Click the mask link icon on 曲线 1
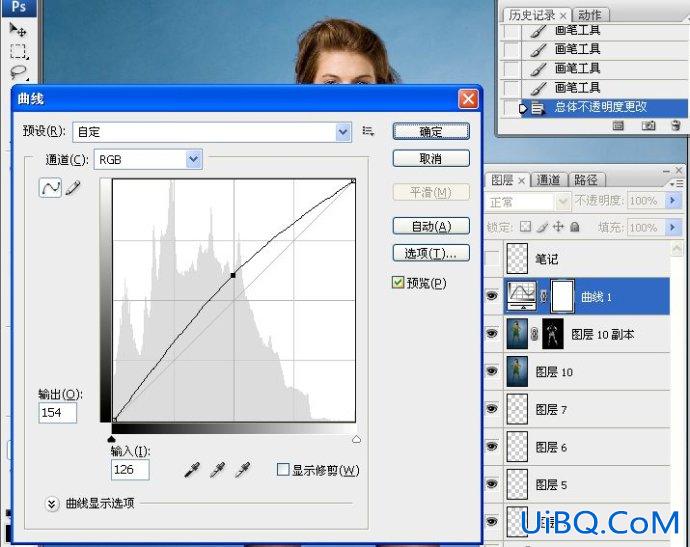The image size is (690, 547). coord(543,297)
